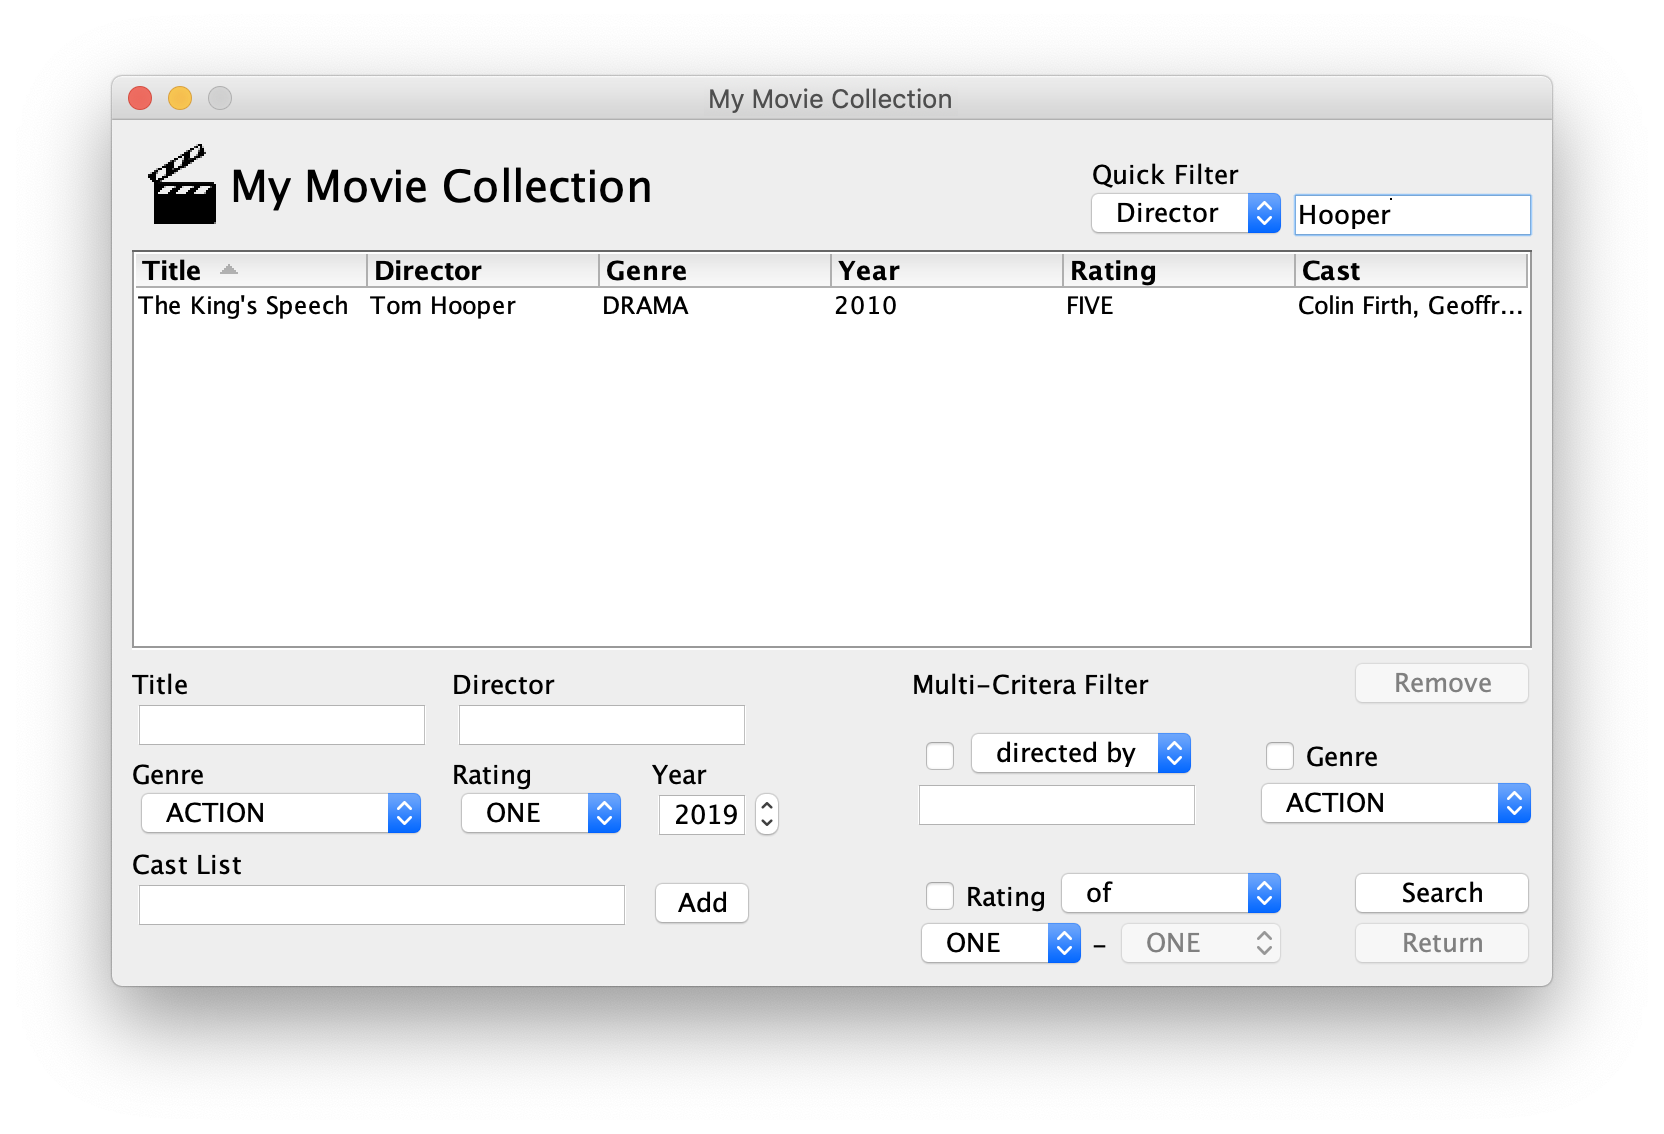
Task: Click the Quick Filter text field containing Hooper
Action: 1412,215
